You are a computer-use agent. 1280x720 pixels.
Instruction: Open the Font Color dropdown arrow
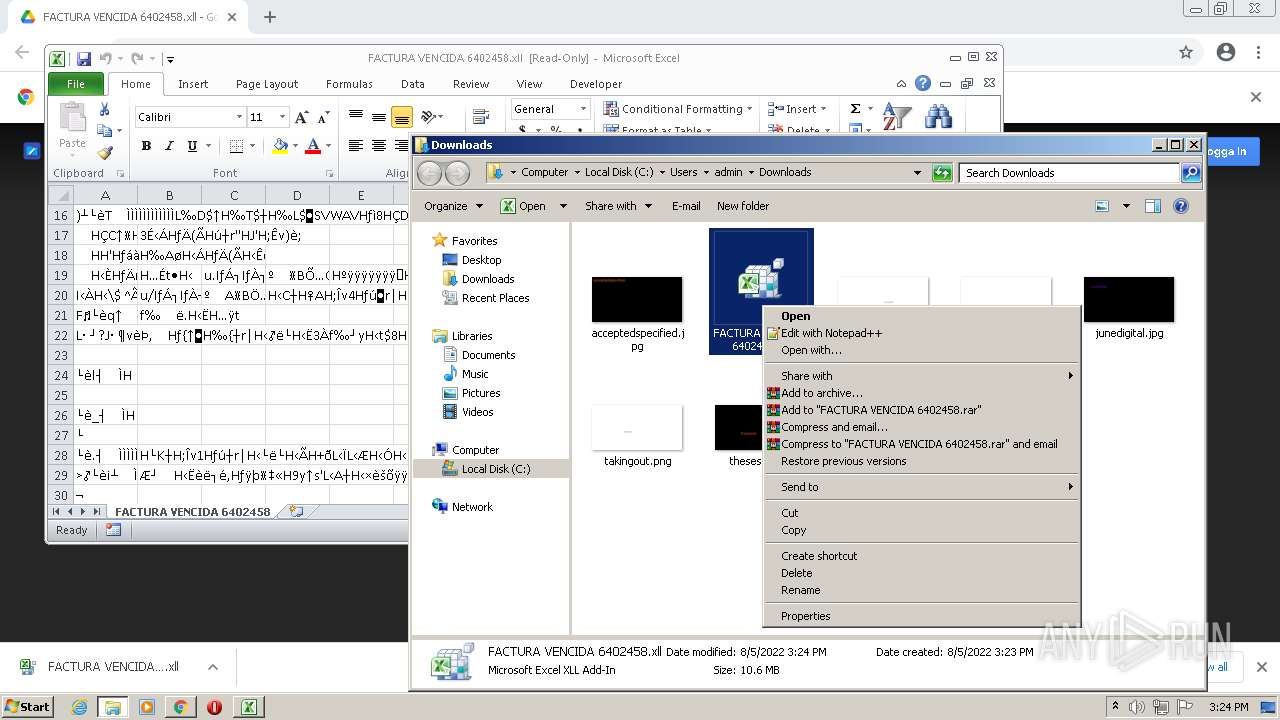[328, 146]
